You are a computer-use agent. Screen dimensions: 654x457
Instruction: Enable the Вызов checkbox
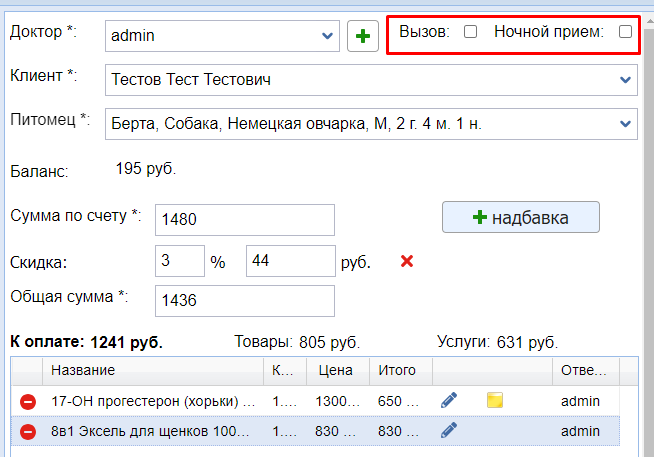click(x=470, y=32)
